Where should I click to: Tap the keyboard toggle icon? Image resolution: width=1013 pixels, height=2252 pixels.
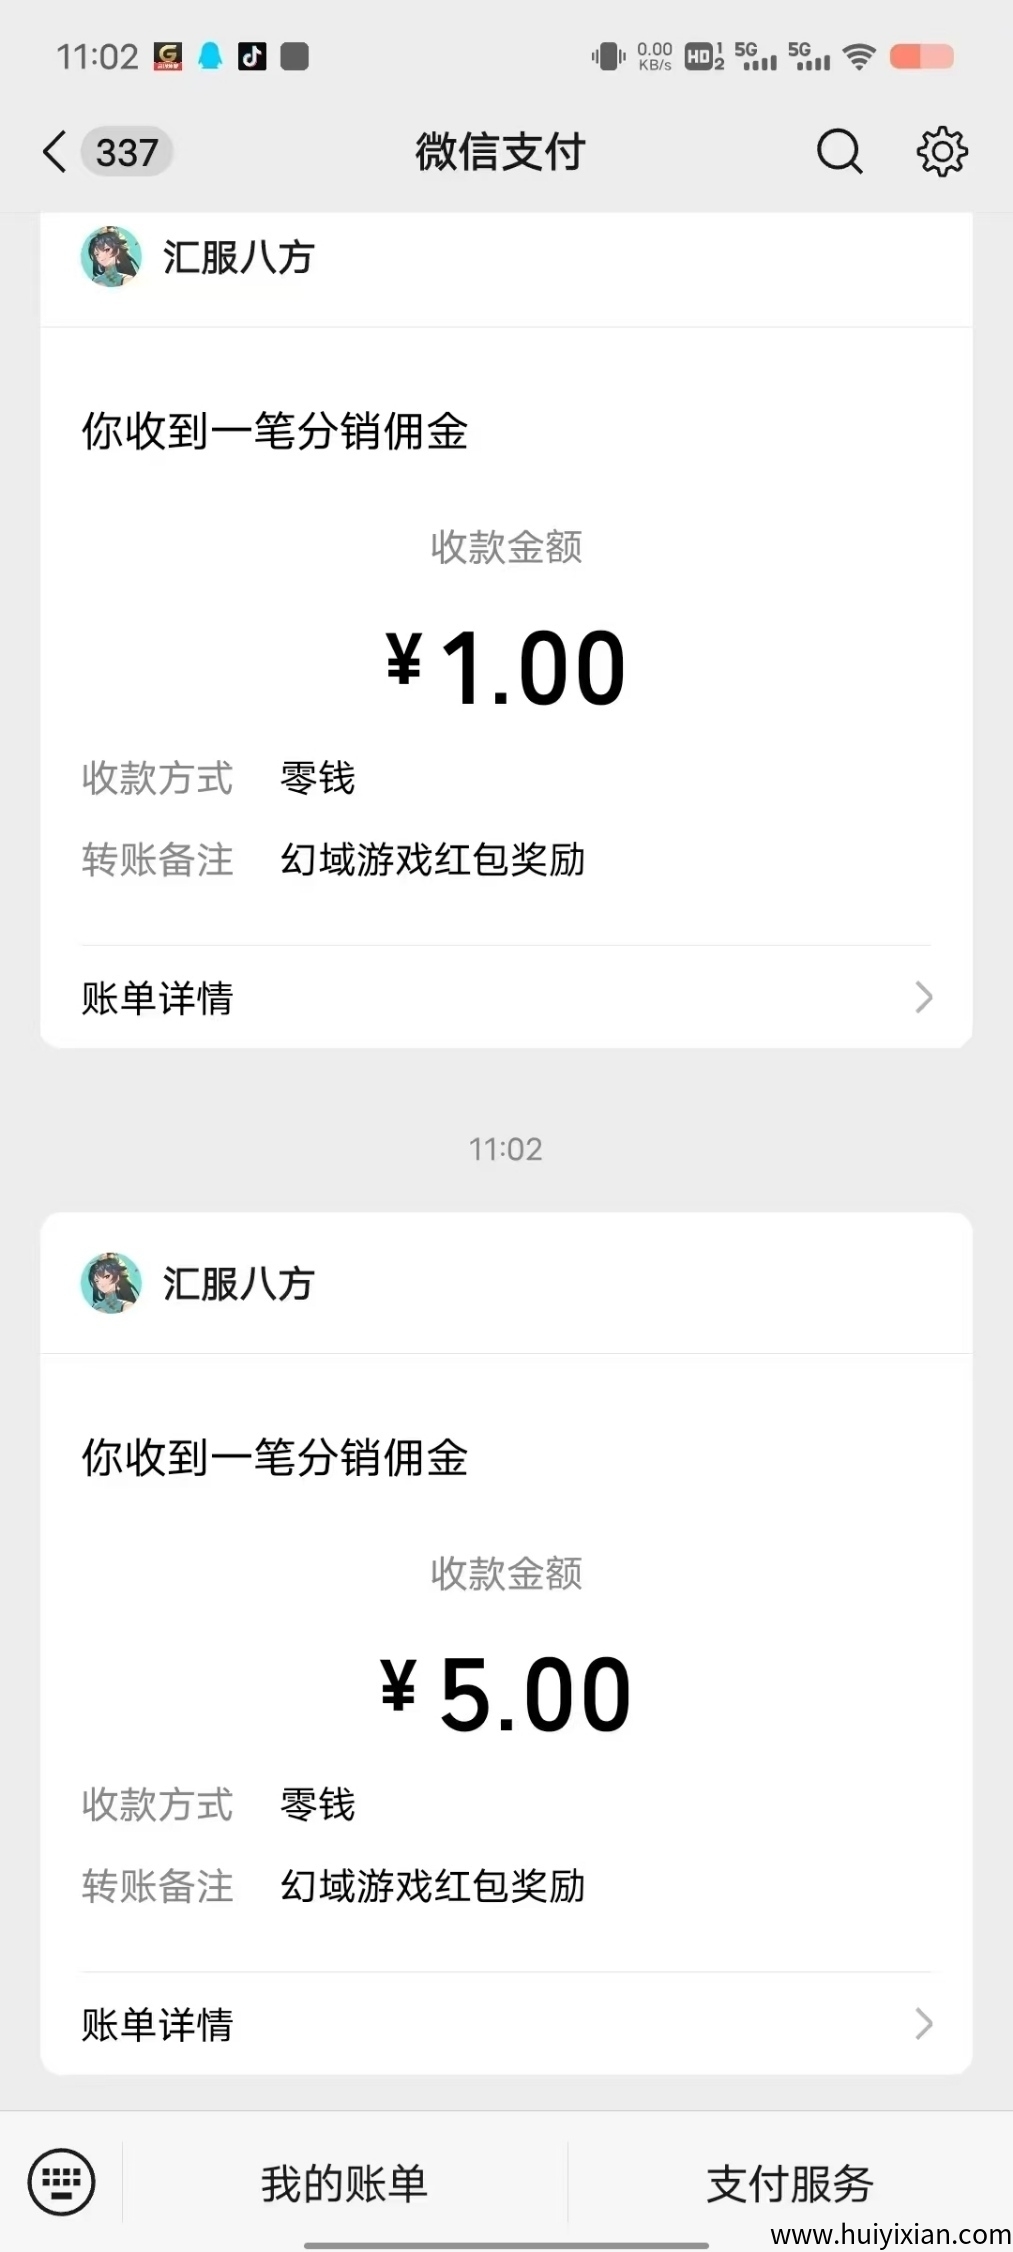[62, 2181]
